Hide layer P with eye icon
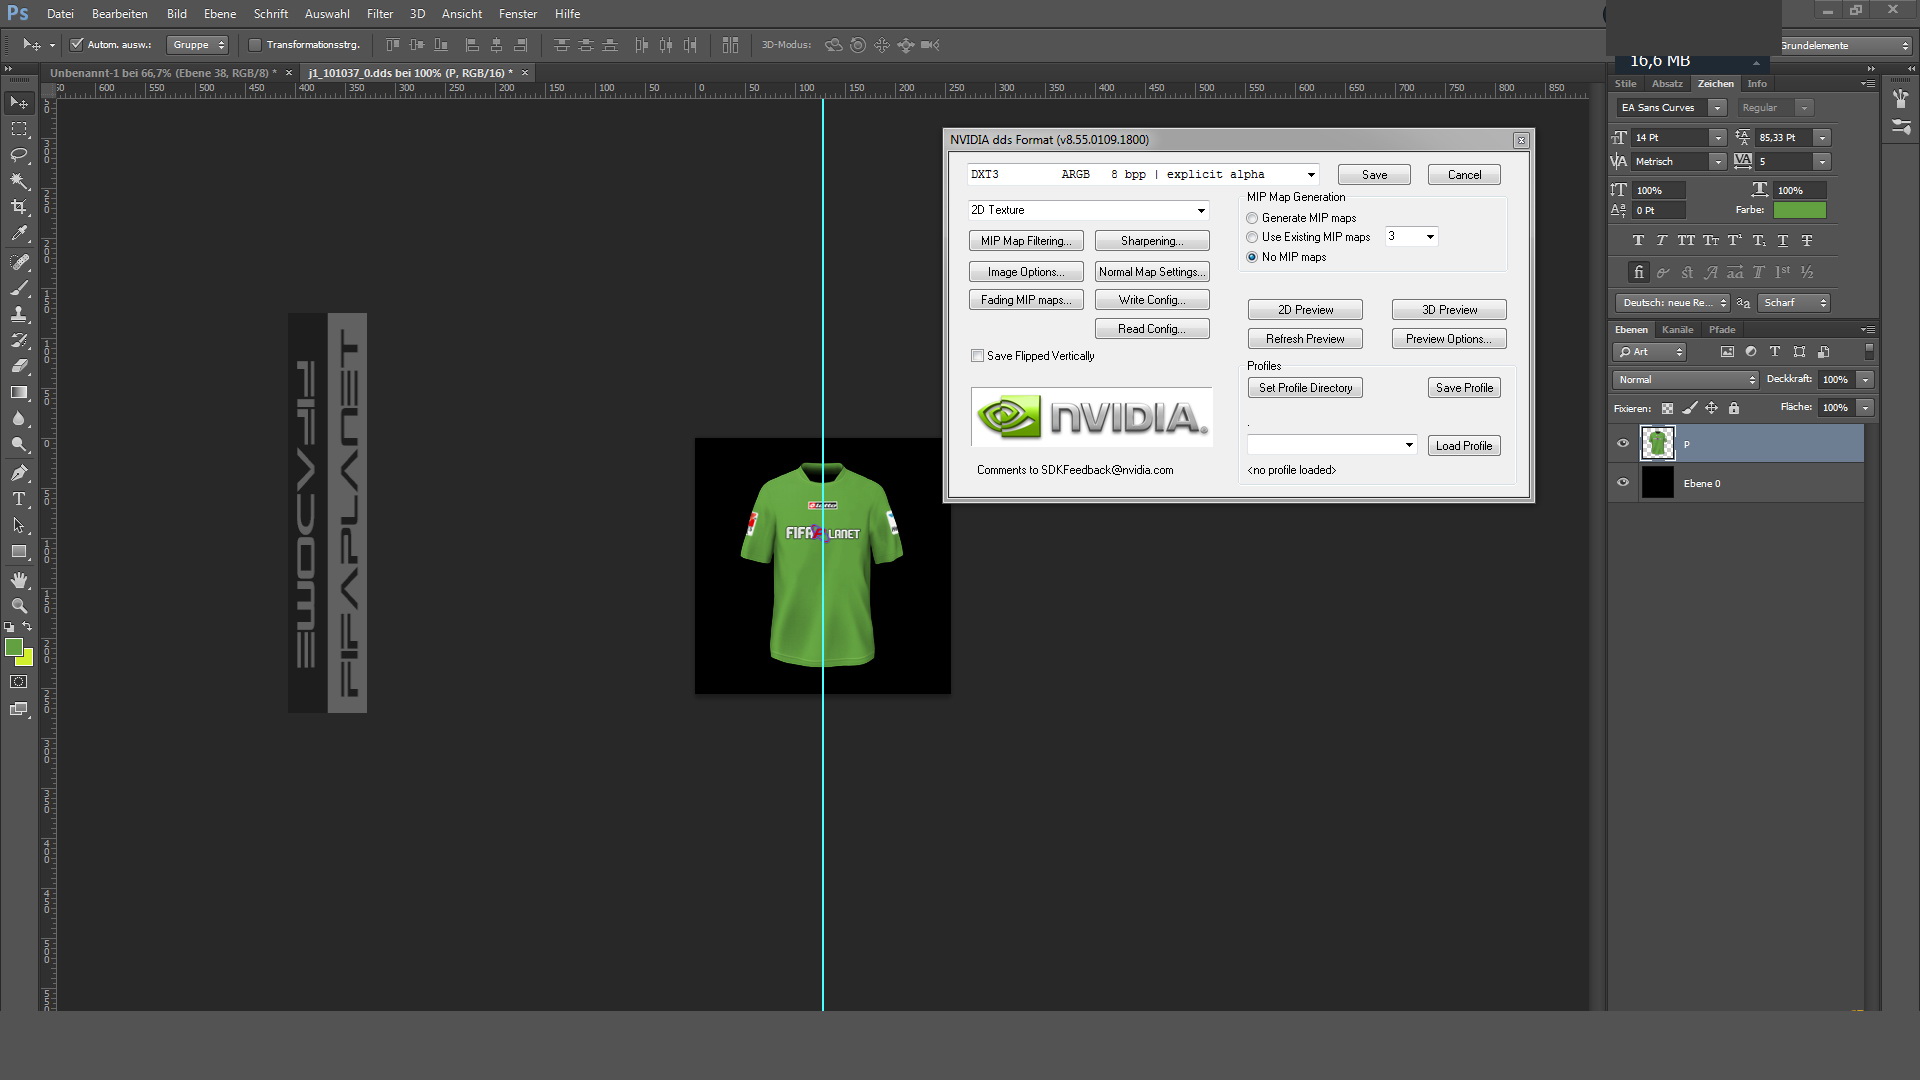This screenshot has height=1080, width=1920. point(1623,444)
